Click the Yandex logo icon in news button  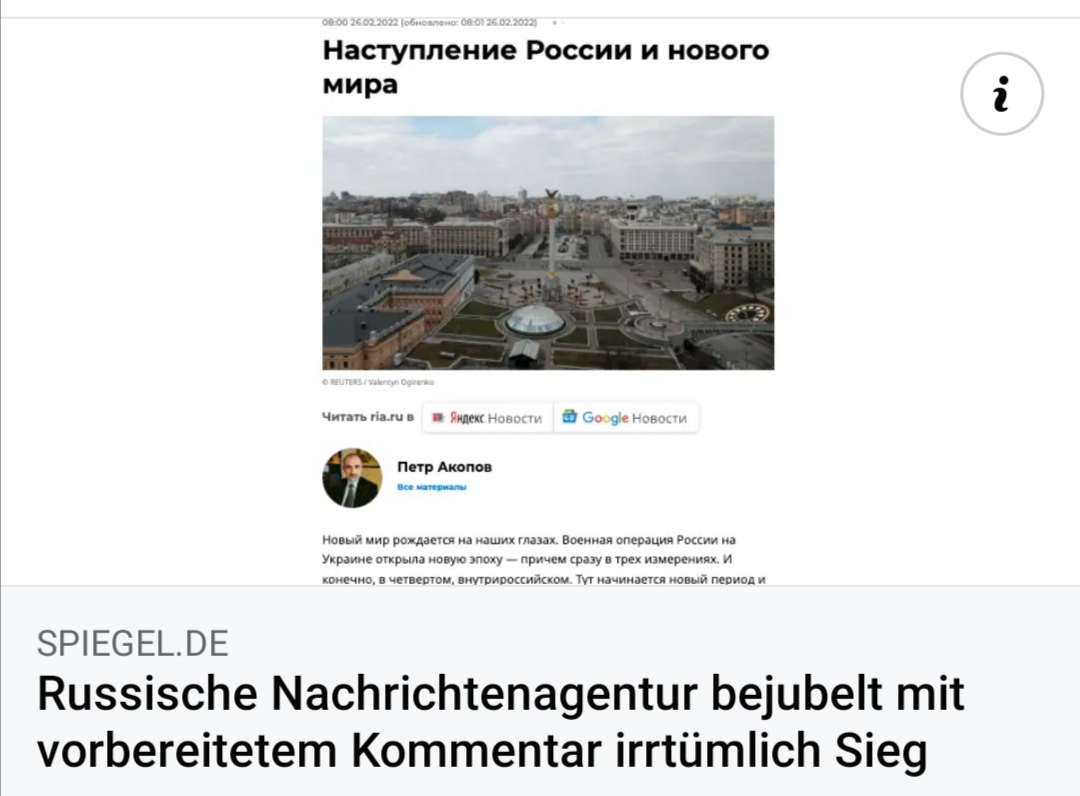437,417
